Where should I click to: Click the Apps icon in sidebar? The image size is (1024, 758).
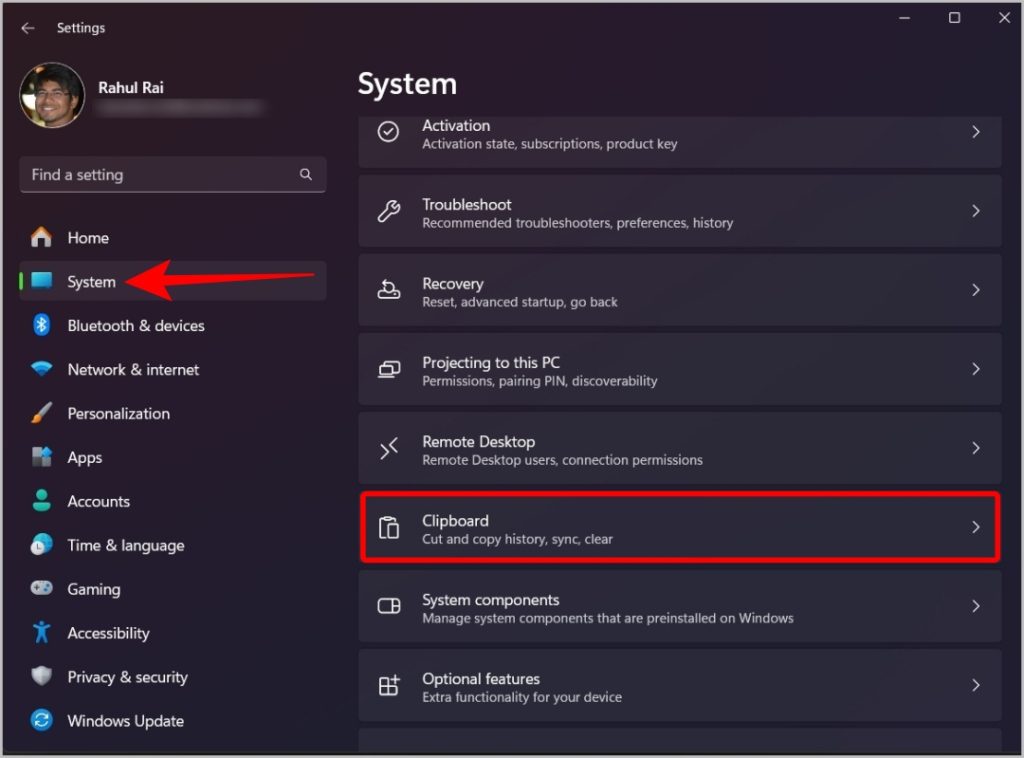tap(42, 456)
